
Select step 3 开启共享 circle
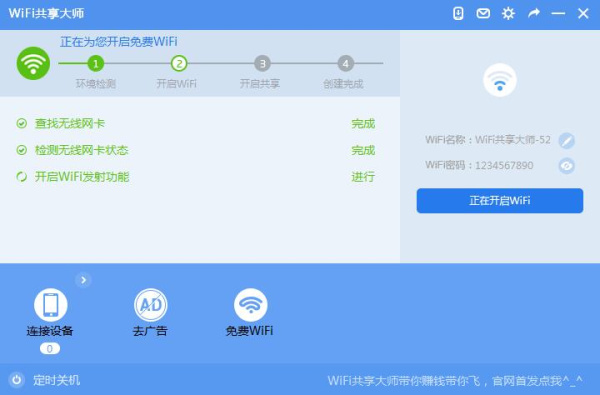coord(262,64)
